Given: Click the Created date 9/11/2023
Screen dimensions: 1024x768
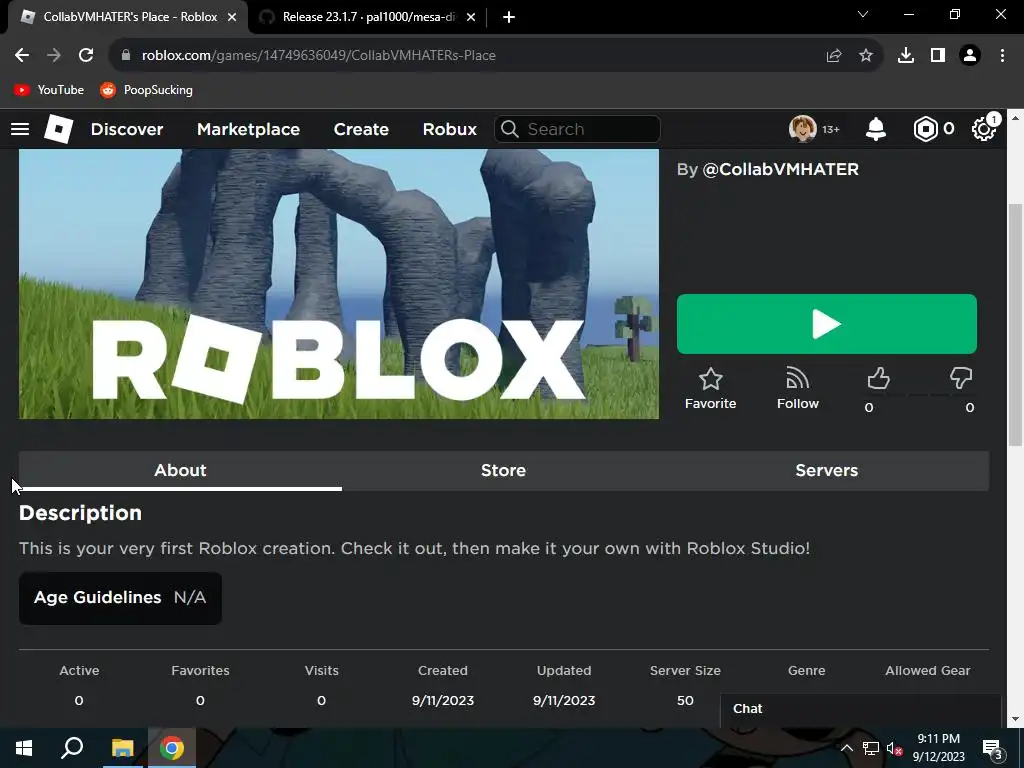Looking at the screenshot, I should pos(443,701).
